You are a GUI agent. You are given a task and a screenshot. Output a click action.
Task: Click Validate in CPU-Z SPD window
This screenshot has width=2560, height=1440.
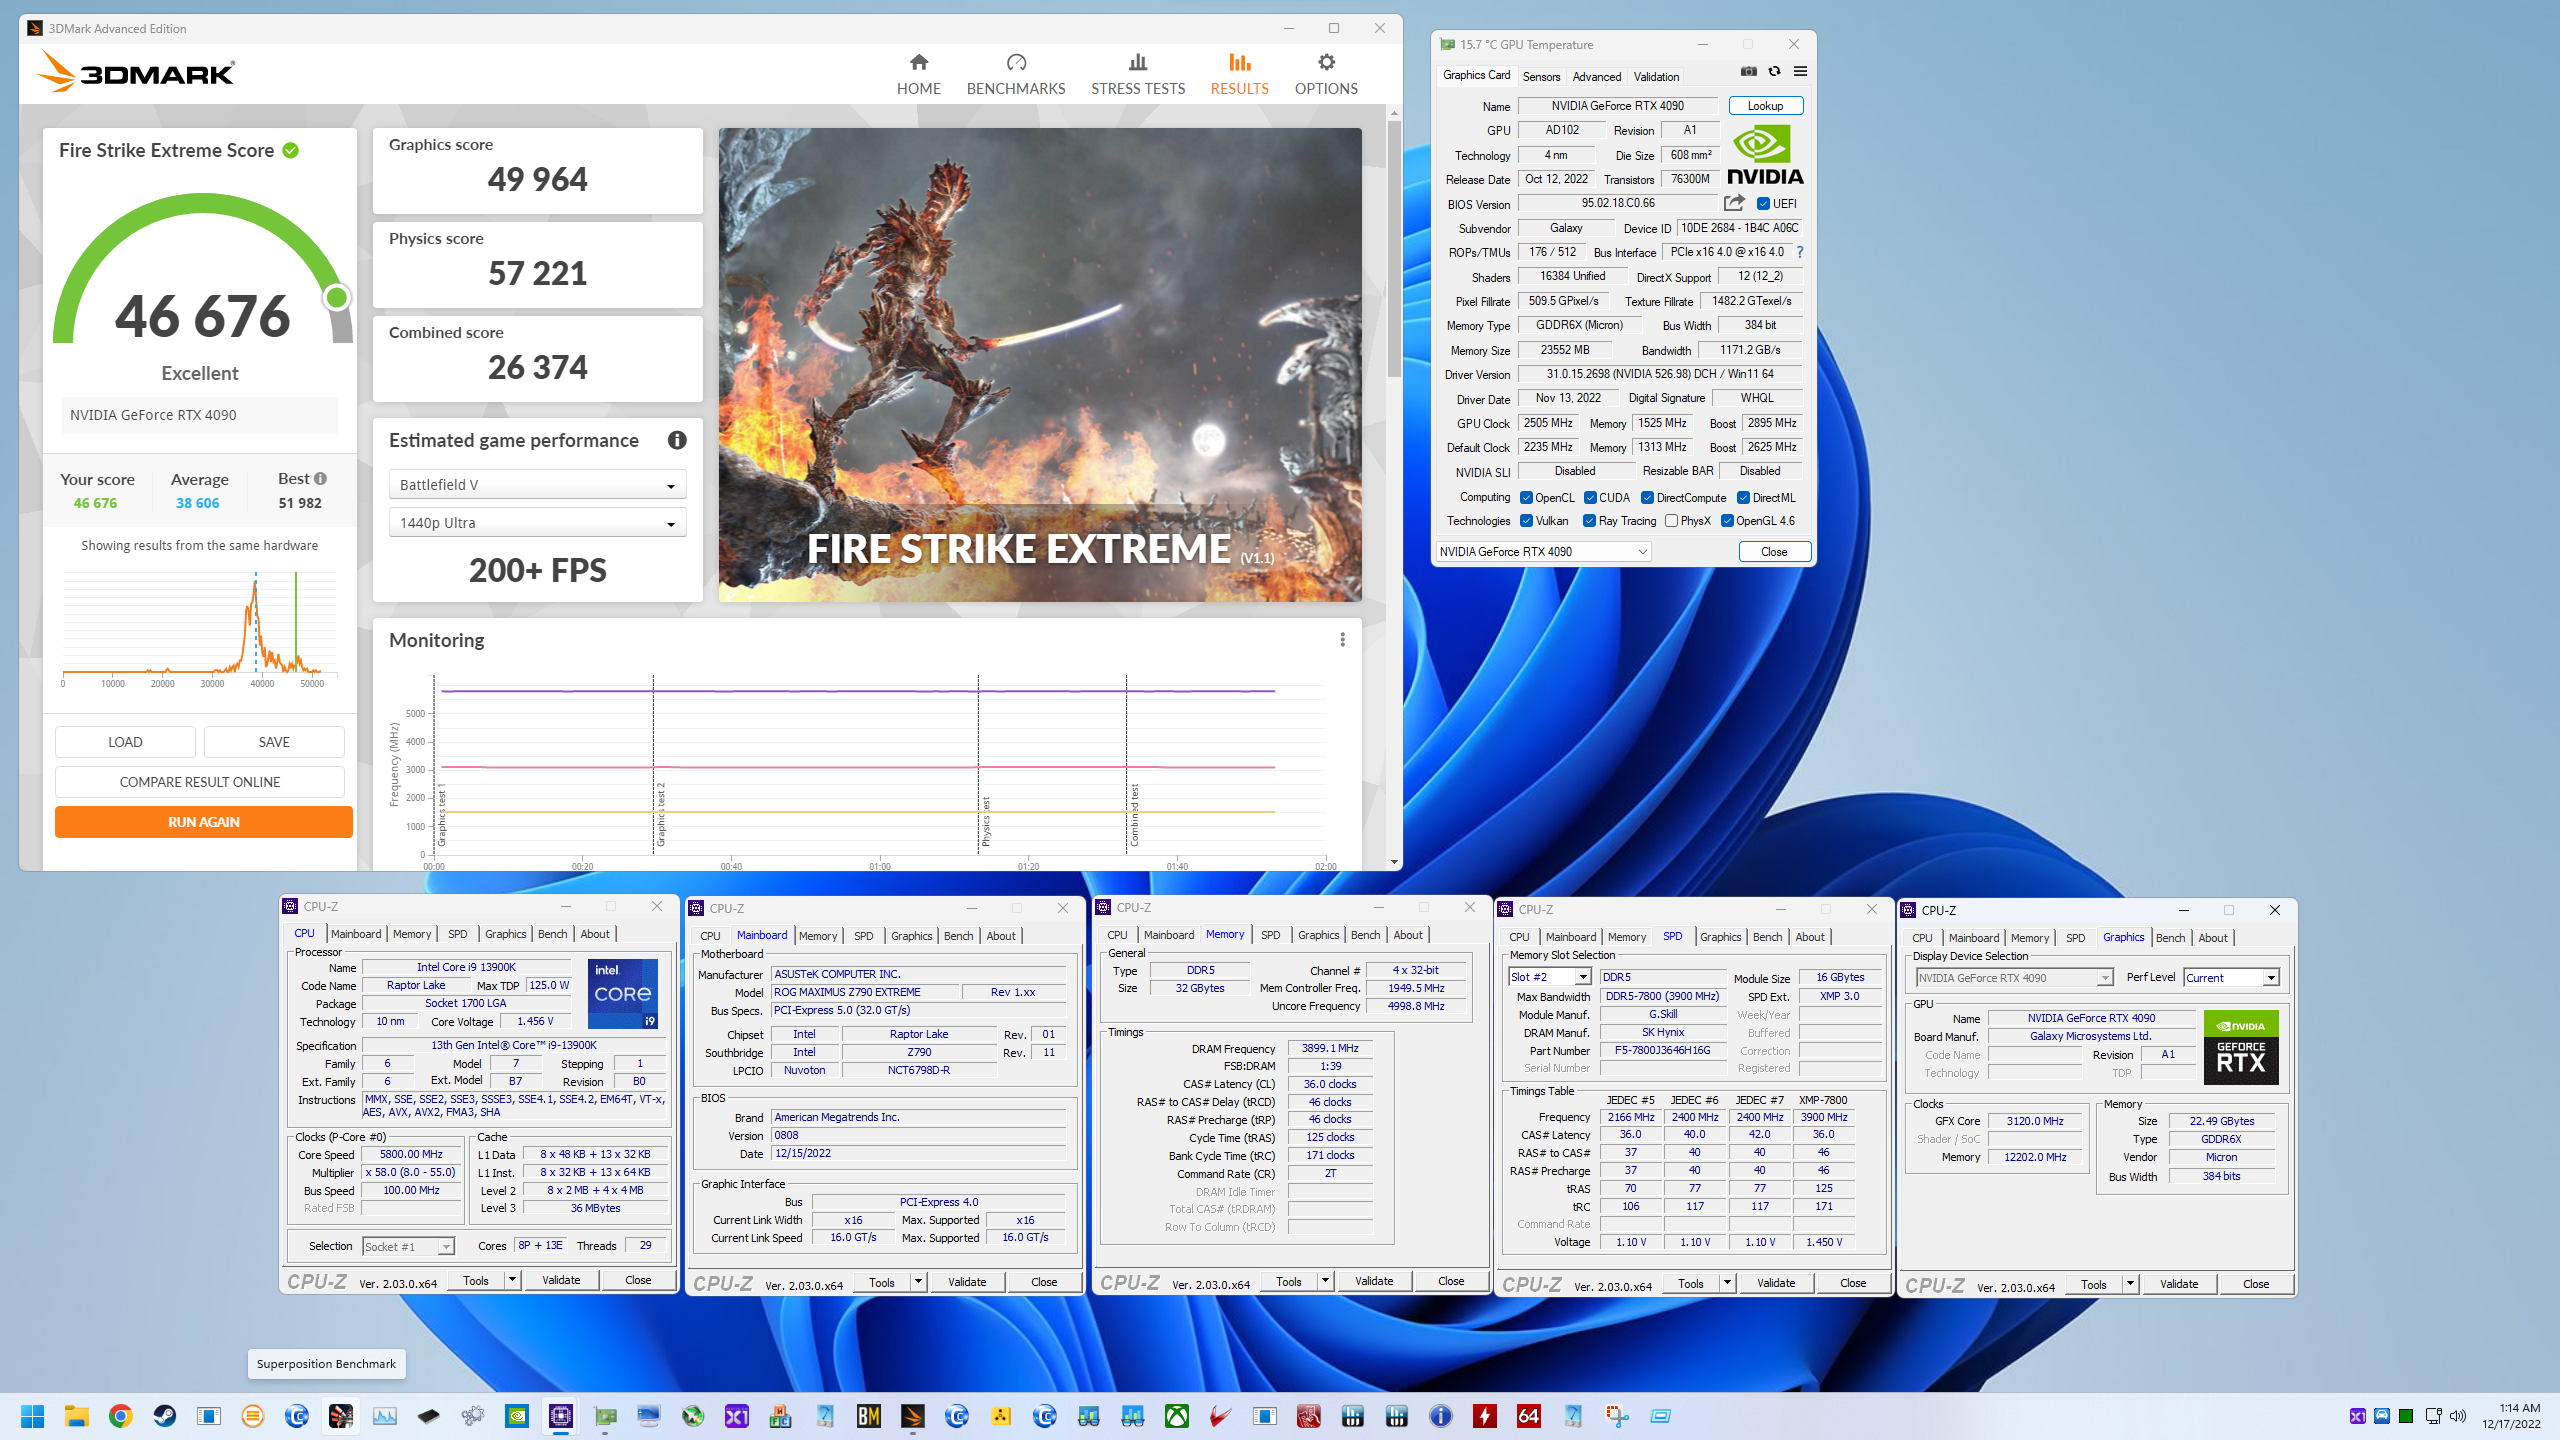tap(1776, 1284)
